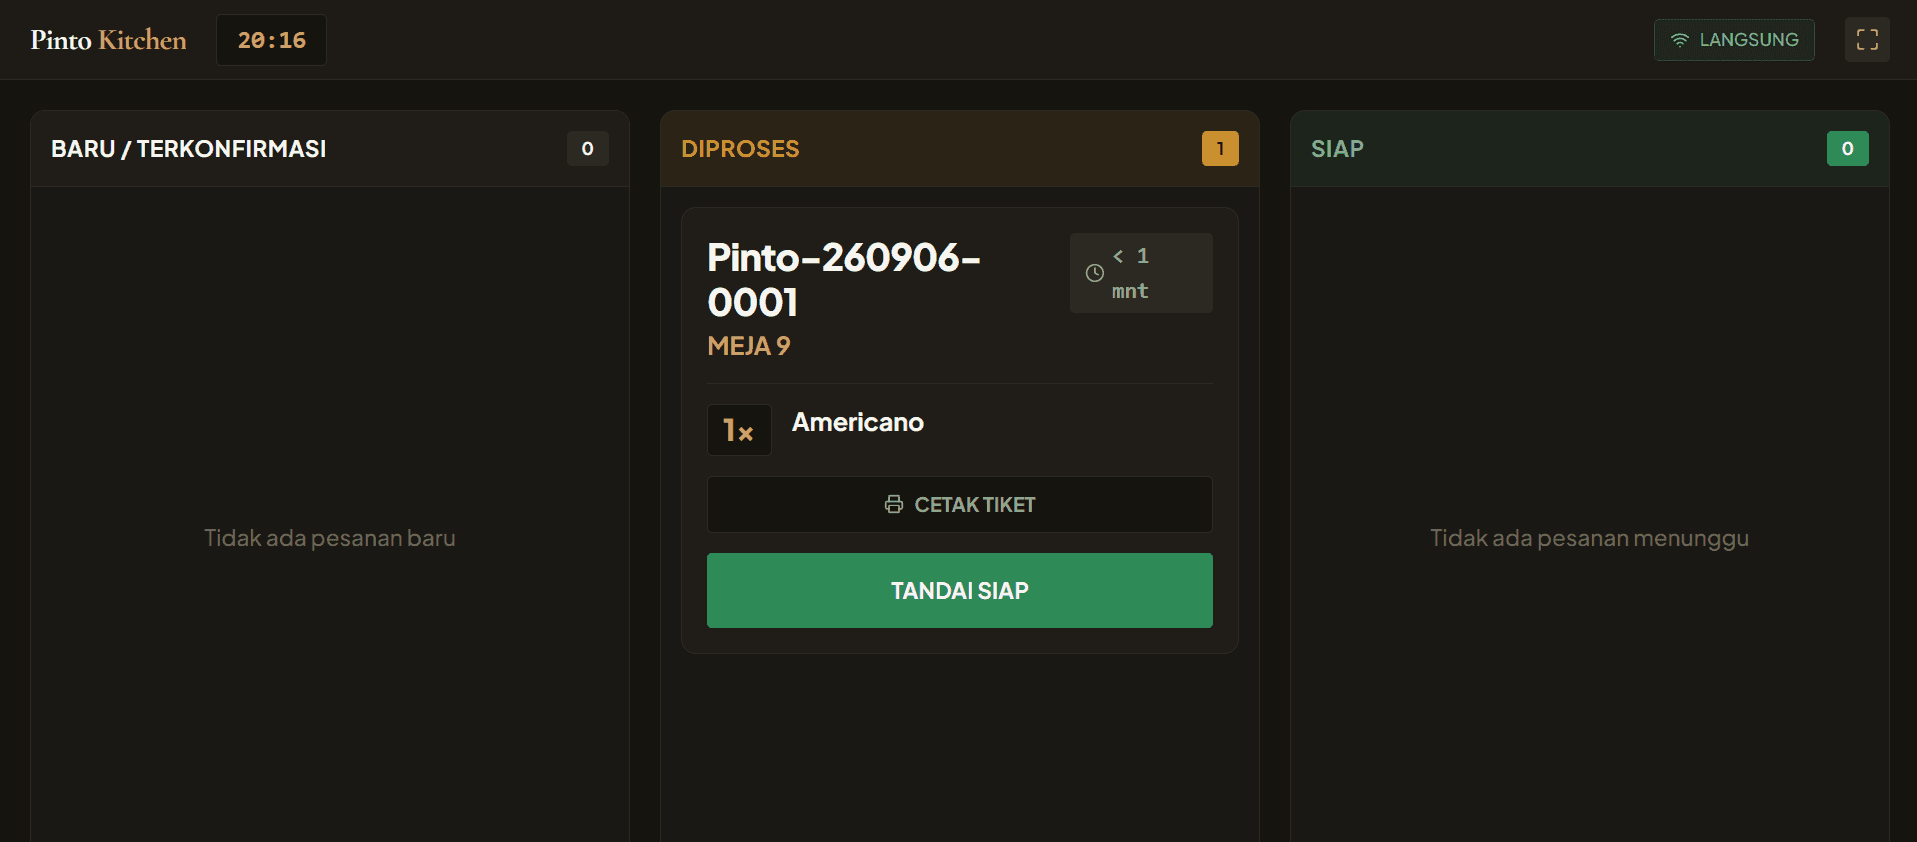Click the clock icon on order timer
The height and width of the screenshot is (842, 1917).
pos(1095,273)
